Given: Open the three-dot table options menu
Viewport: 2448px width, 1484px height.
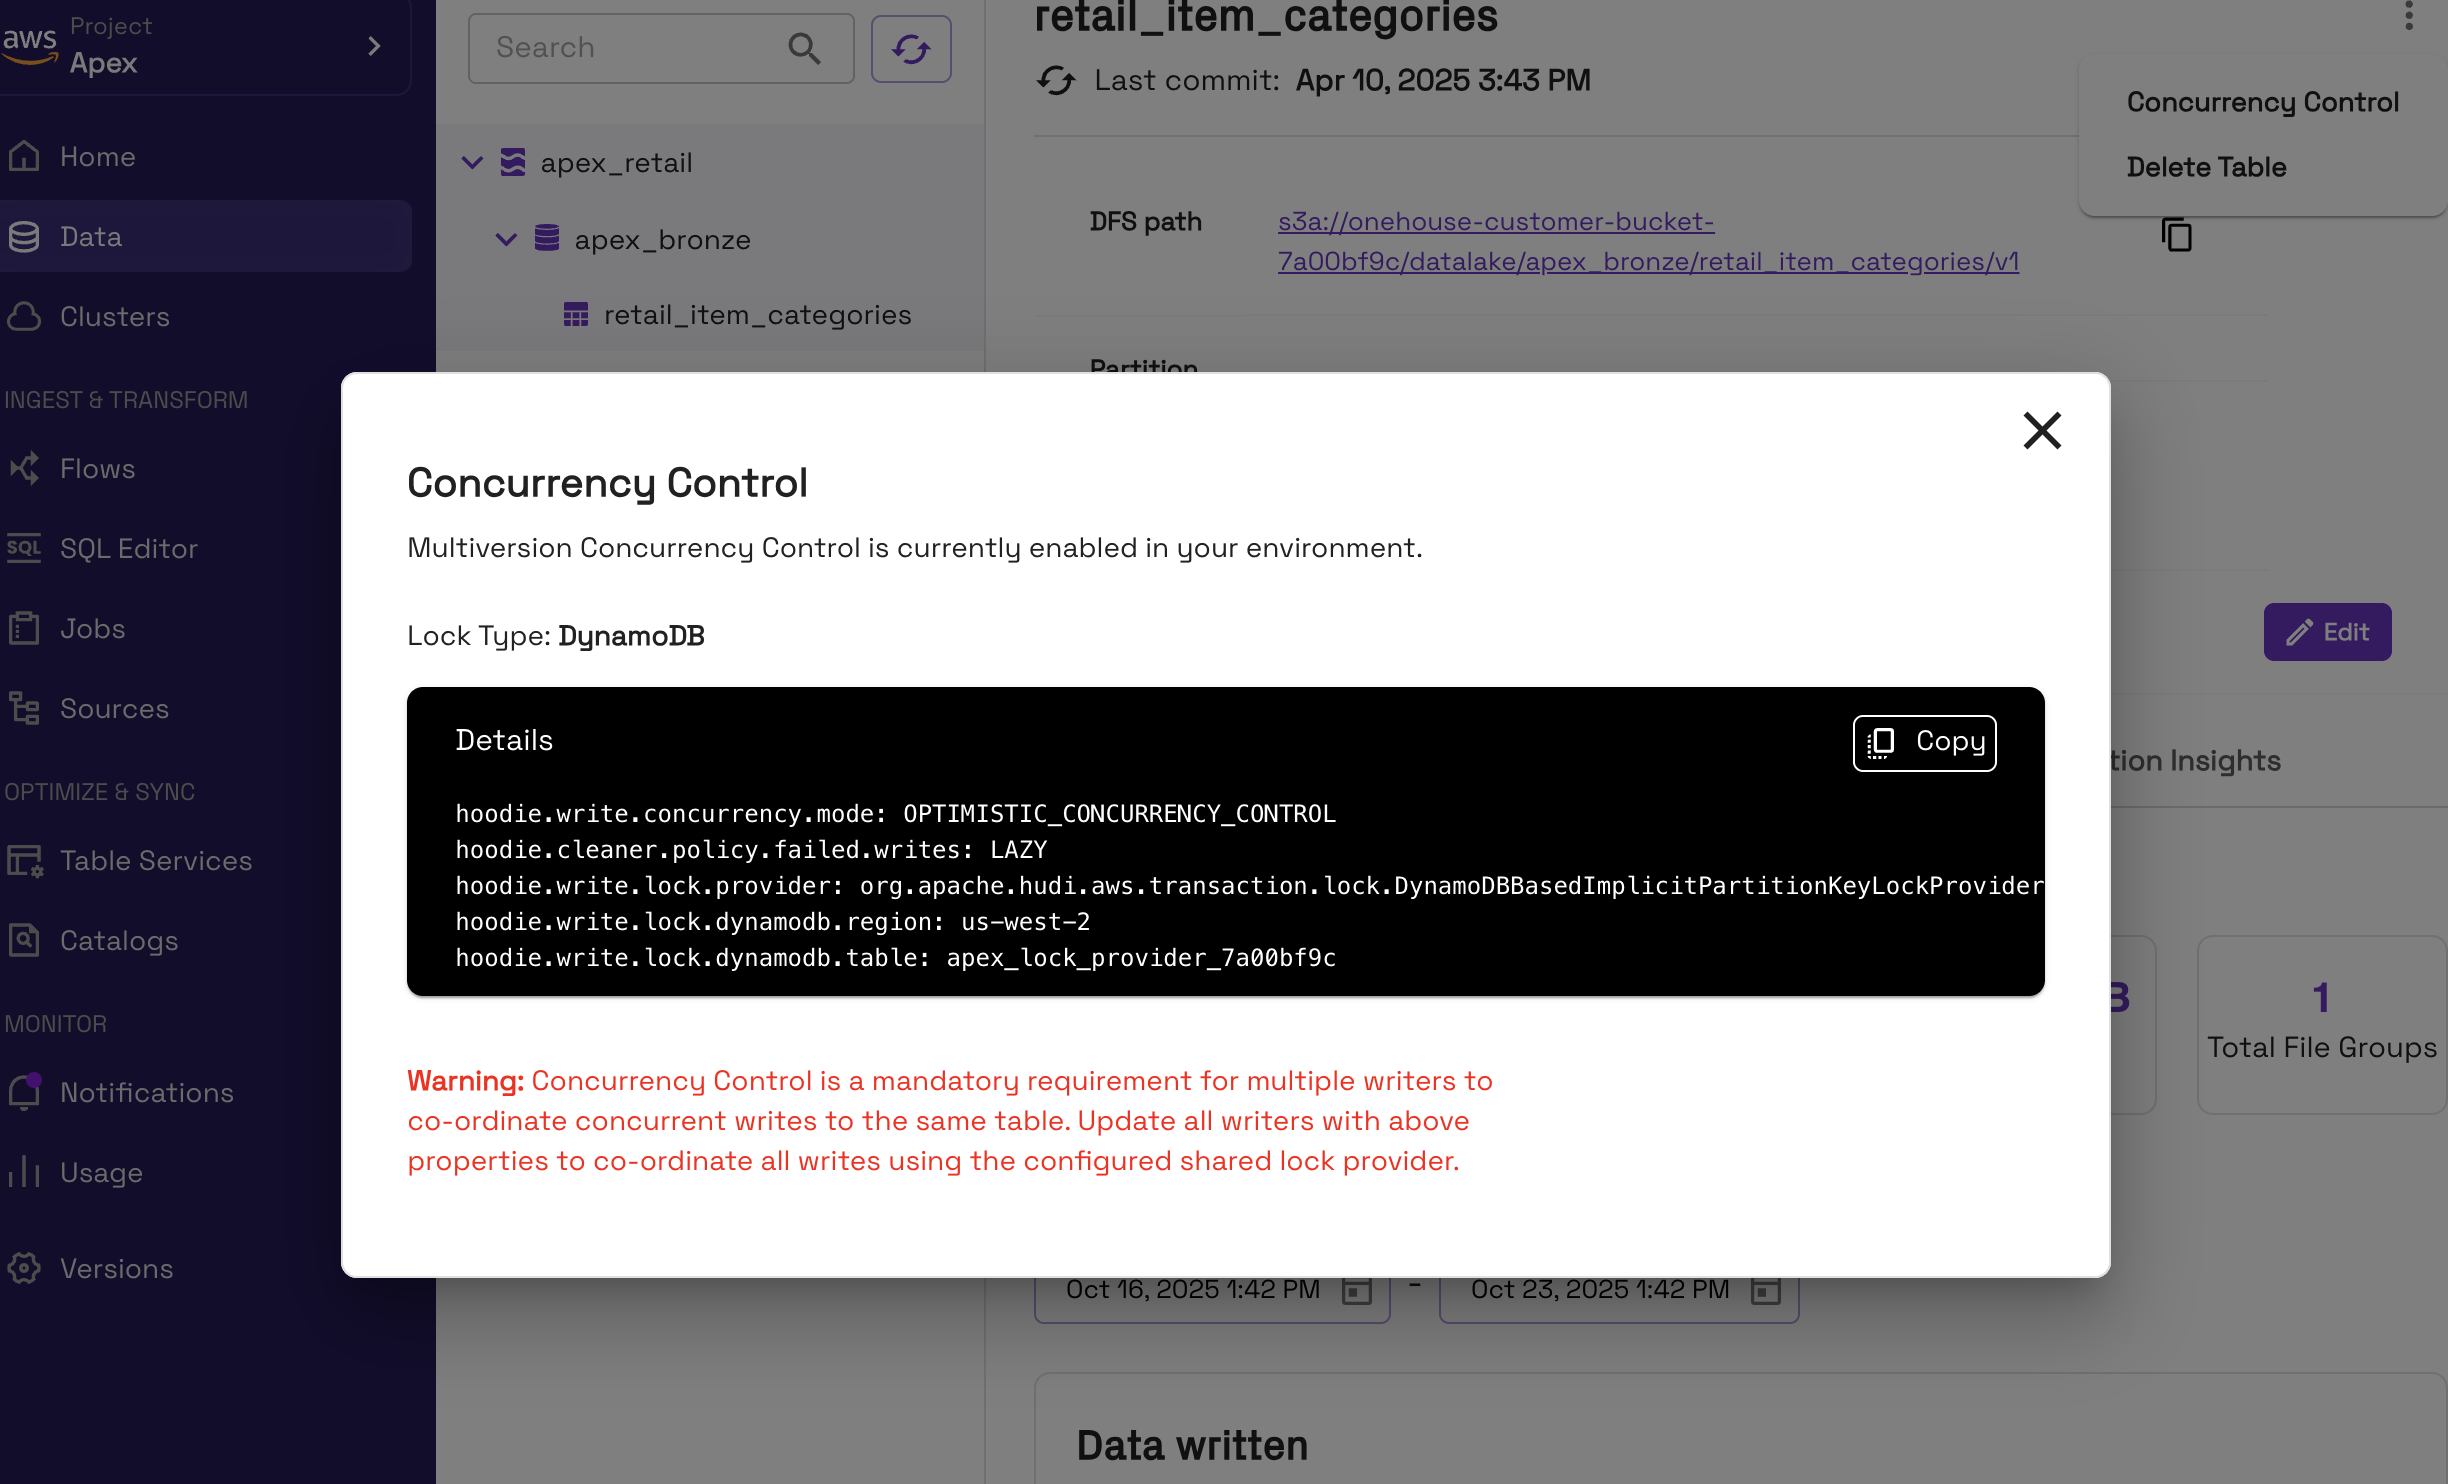Looking at the screenshot, I should tap(2408, 16).
